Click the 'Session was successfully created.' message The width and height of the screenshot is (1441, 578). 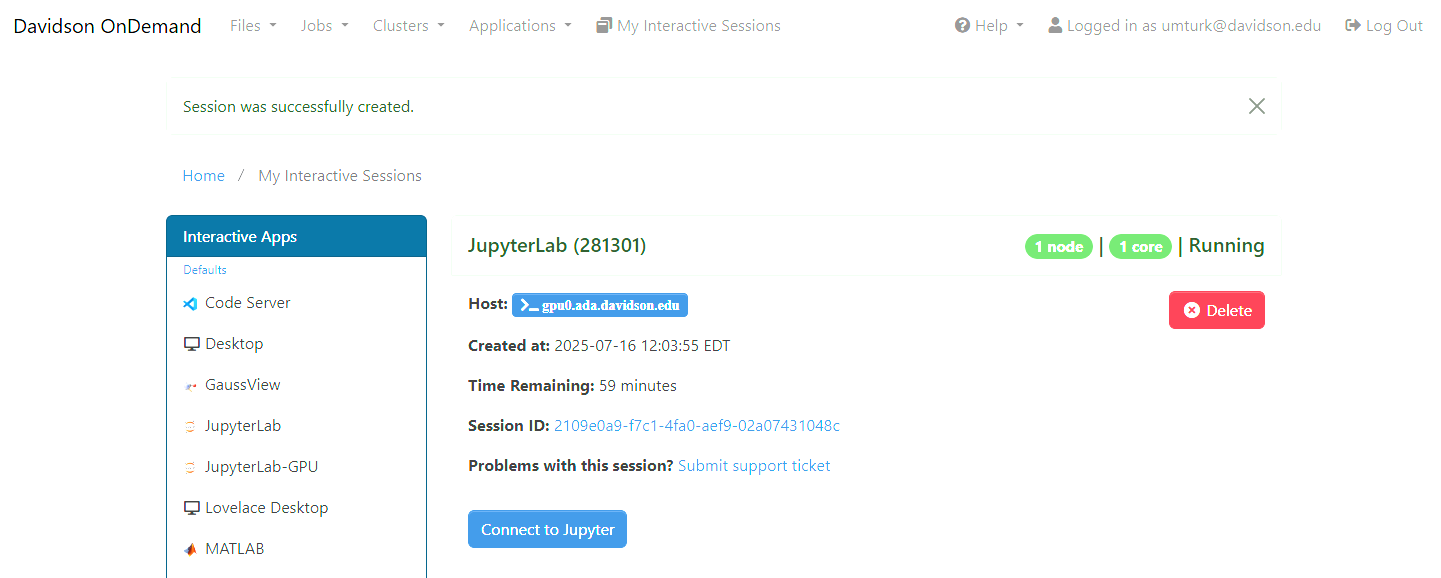click(x=298, y=107)
